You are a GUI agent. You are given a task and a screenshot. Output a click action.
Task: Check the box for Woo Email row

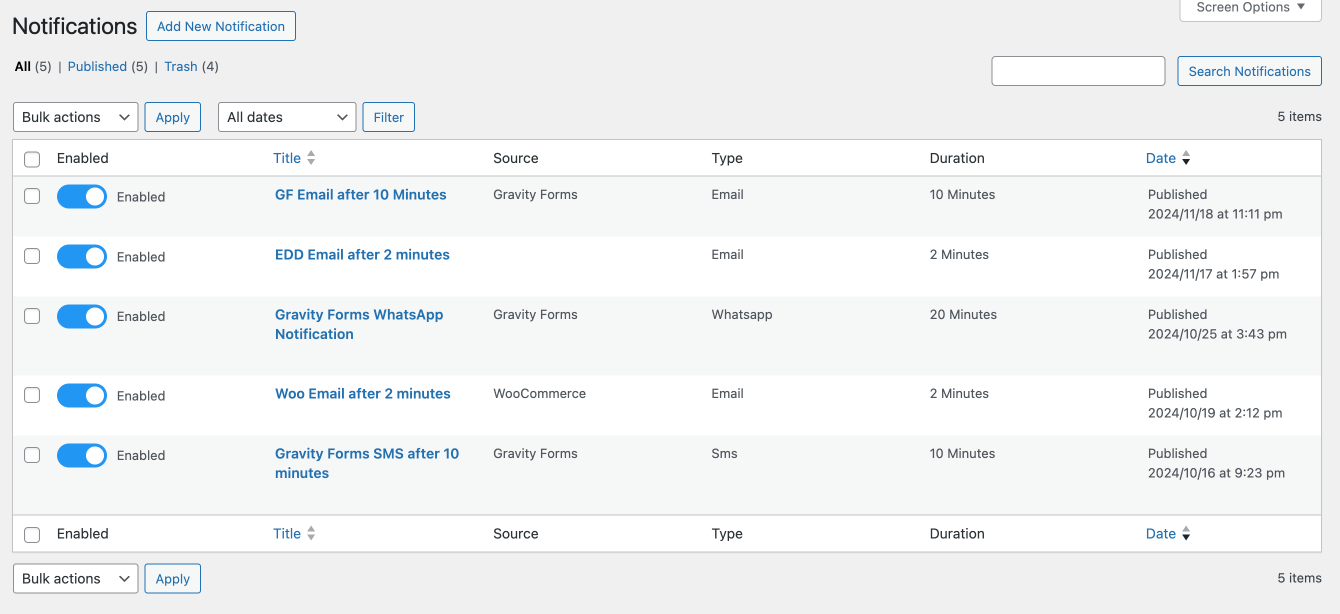[x=32, y=395]
